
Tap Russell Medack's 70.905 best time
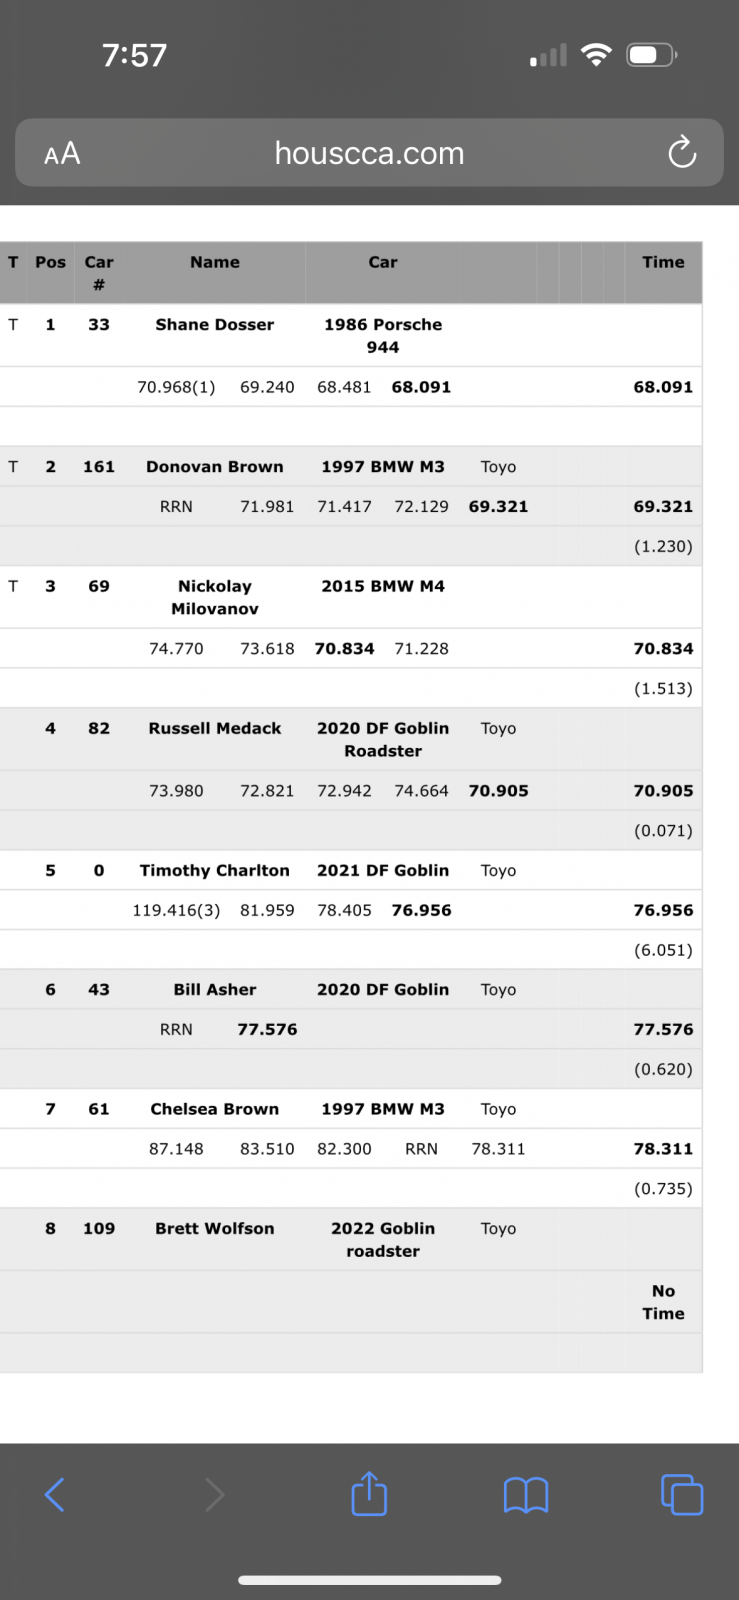click(663, 790)
